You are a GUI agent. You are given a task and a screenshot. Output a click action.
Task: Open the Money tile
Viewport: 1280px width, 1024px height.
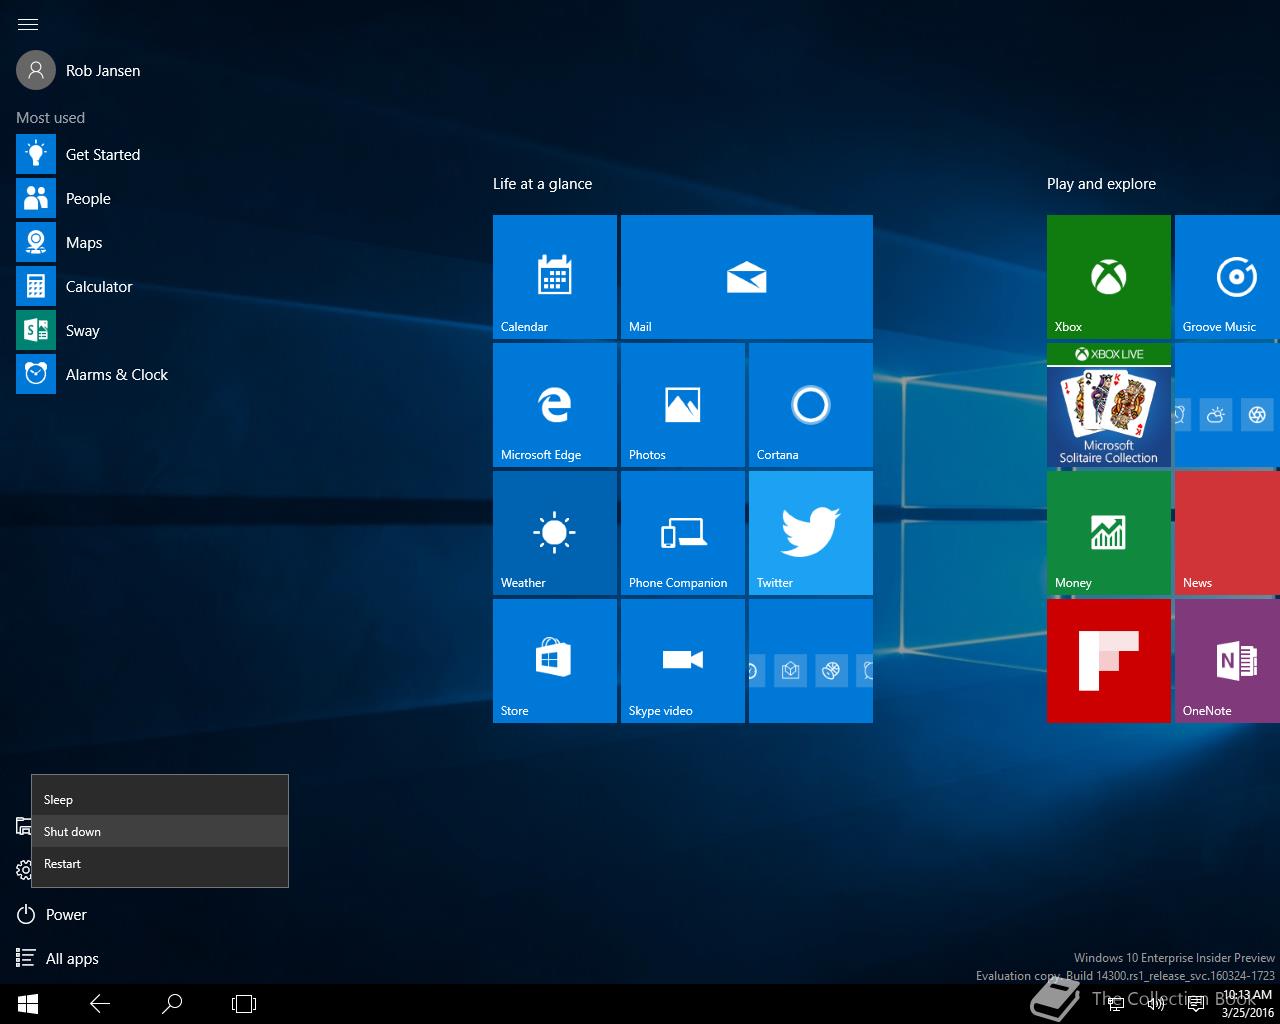(x=1109, y=533)
